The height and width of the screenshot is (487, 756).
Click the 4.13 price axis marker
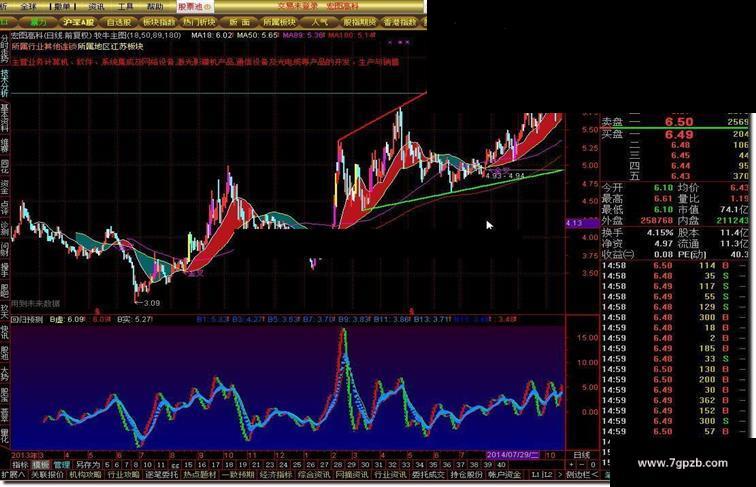click(581, 223)
